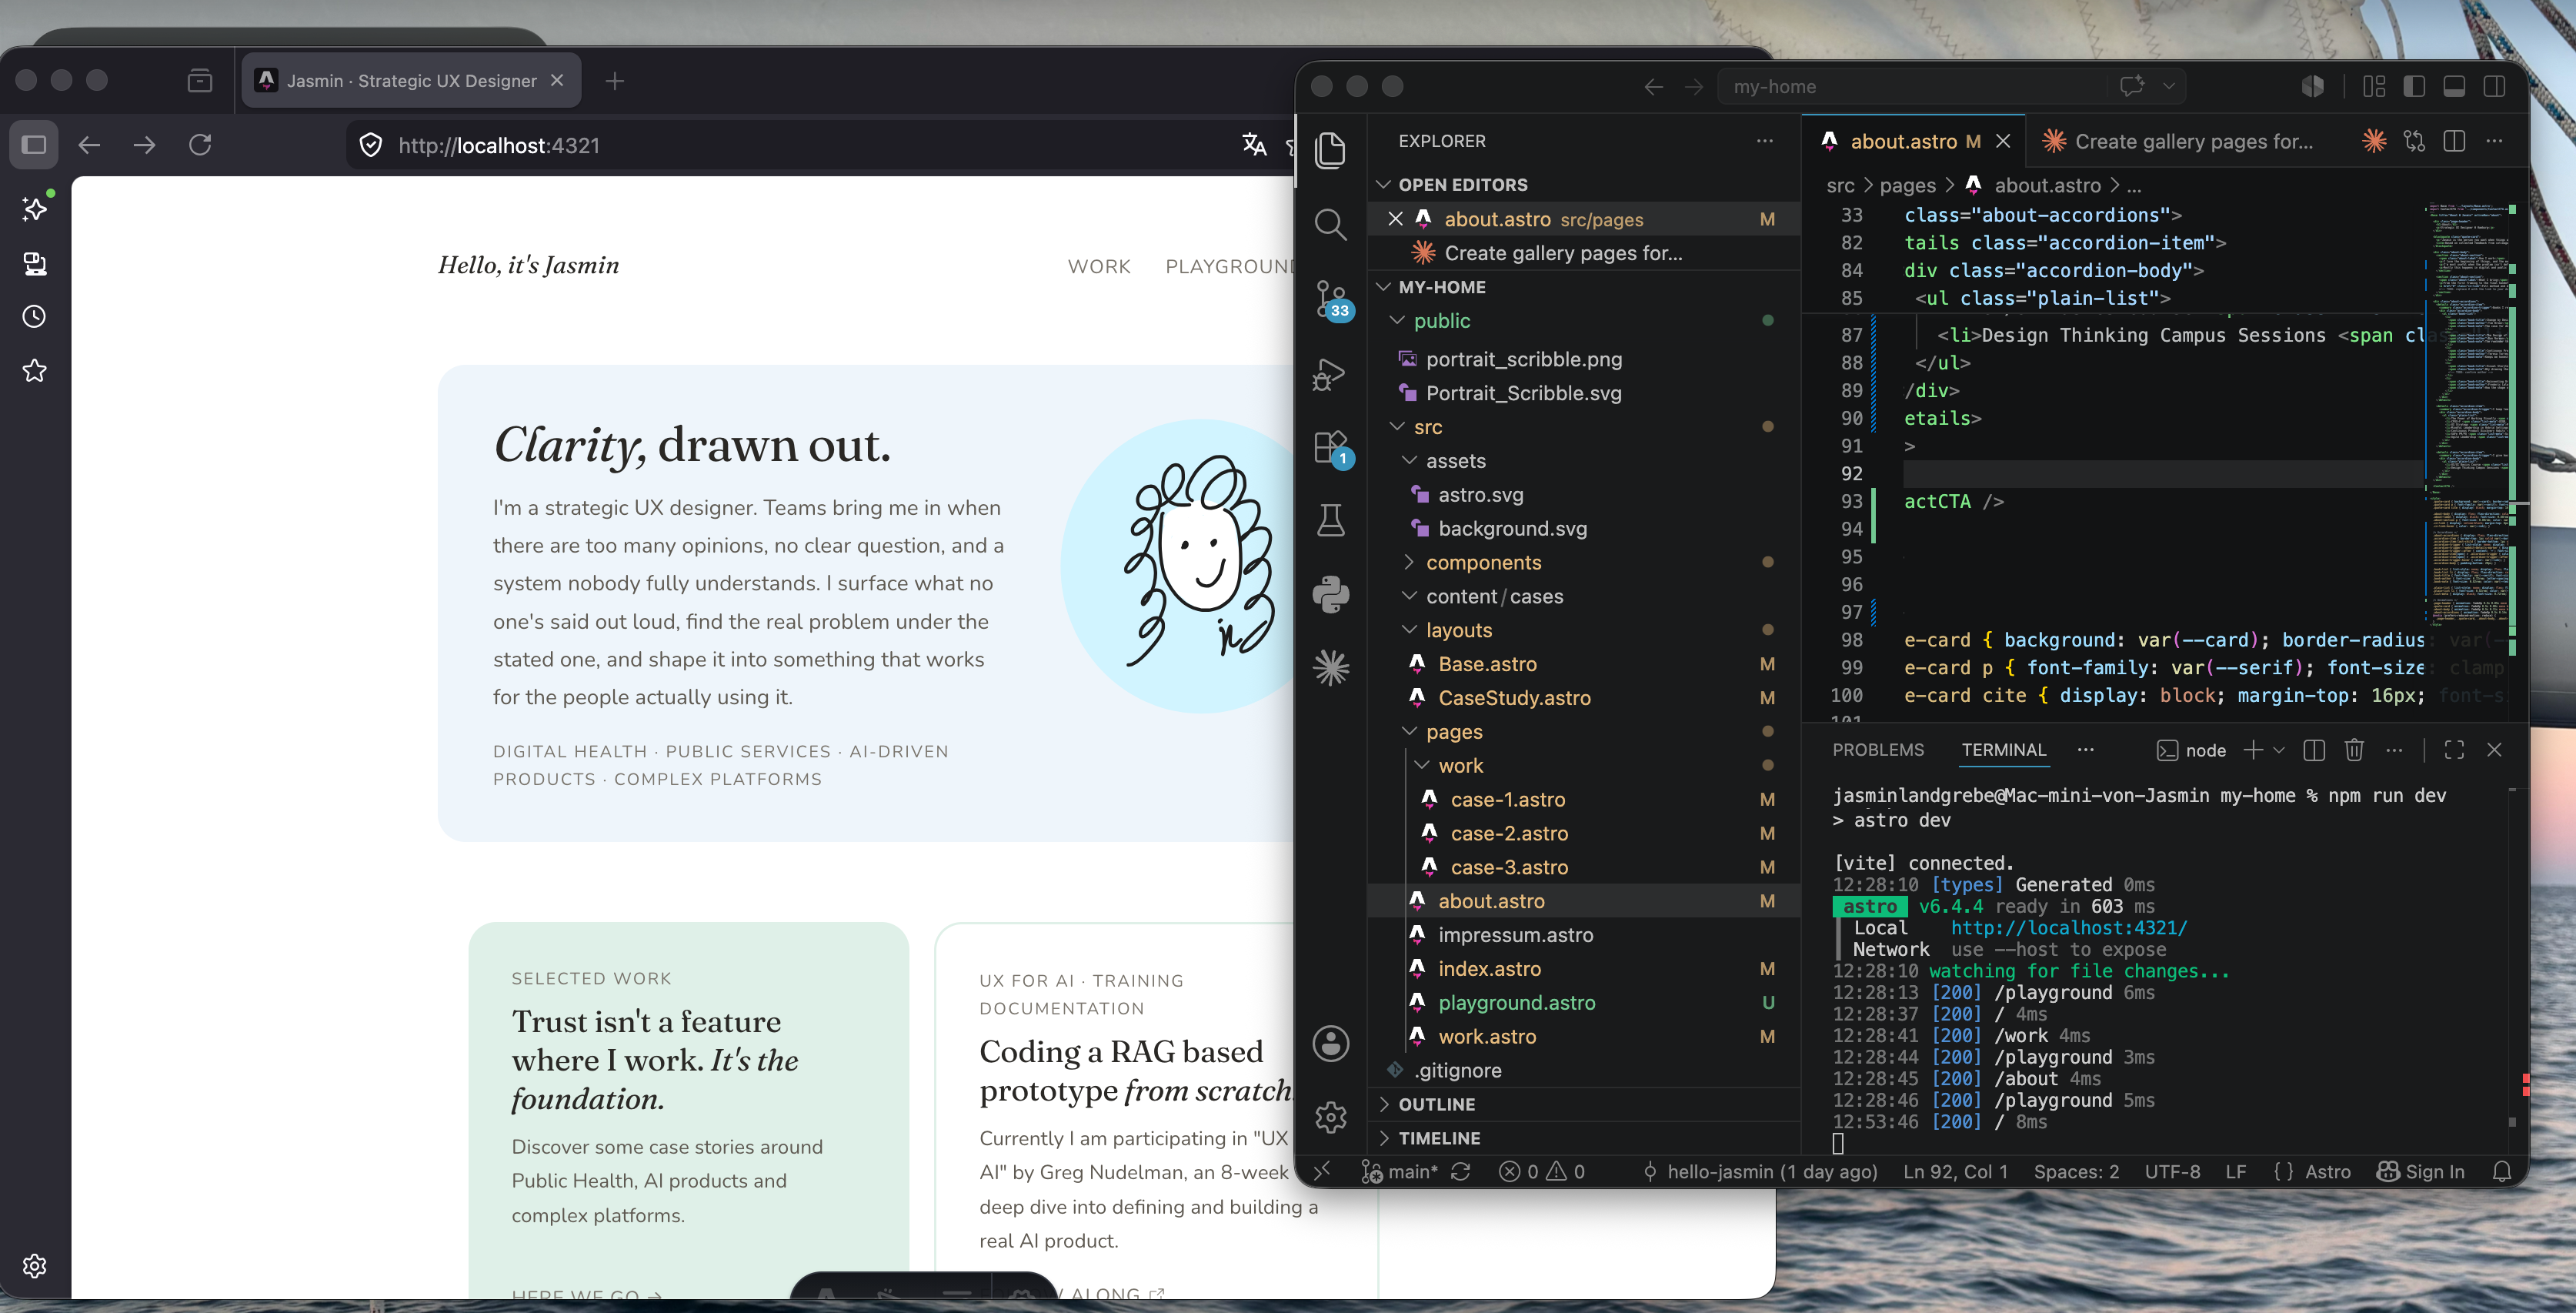This screenshot has width=2576, height=1313.
Task: Open the Search view in VS Code activity bar
Action: coord(1330,224)
